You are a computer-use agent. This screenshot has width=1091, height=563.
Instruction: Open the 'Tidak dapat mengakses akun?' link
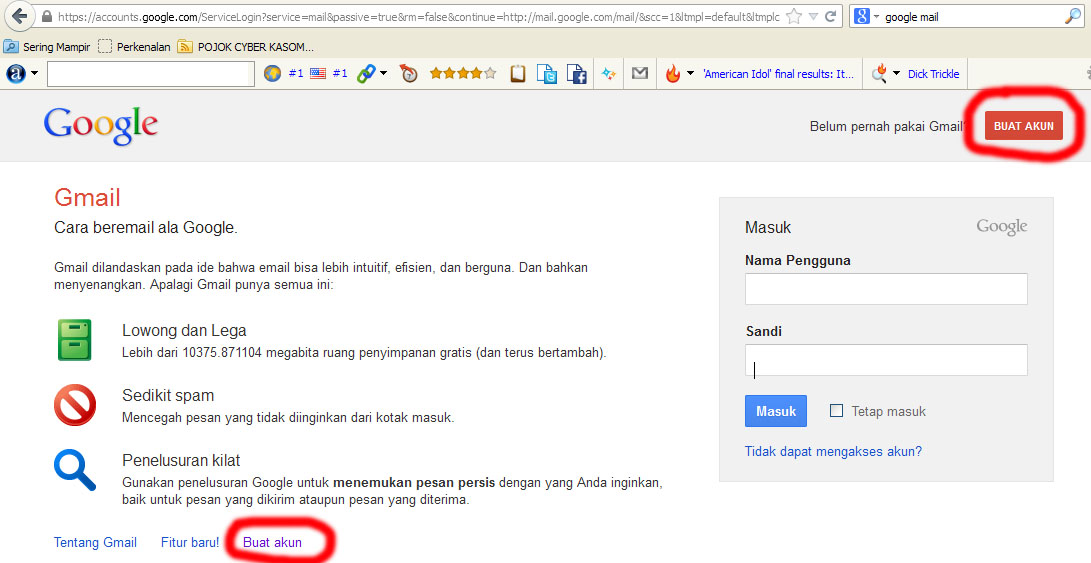833,452
